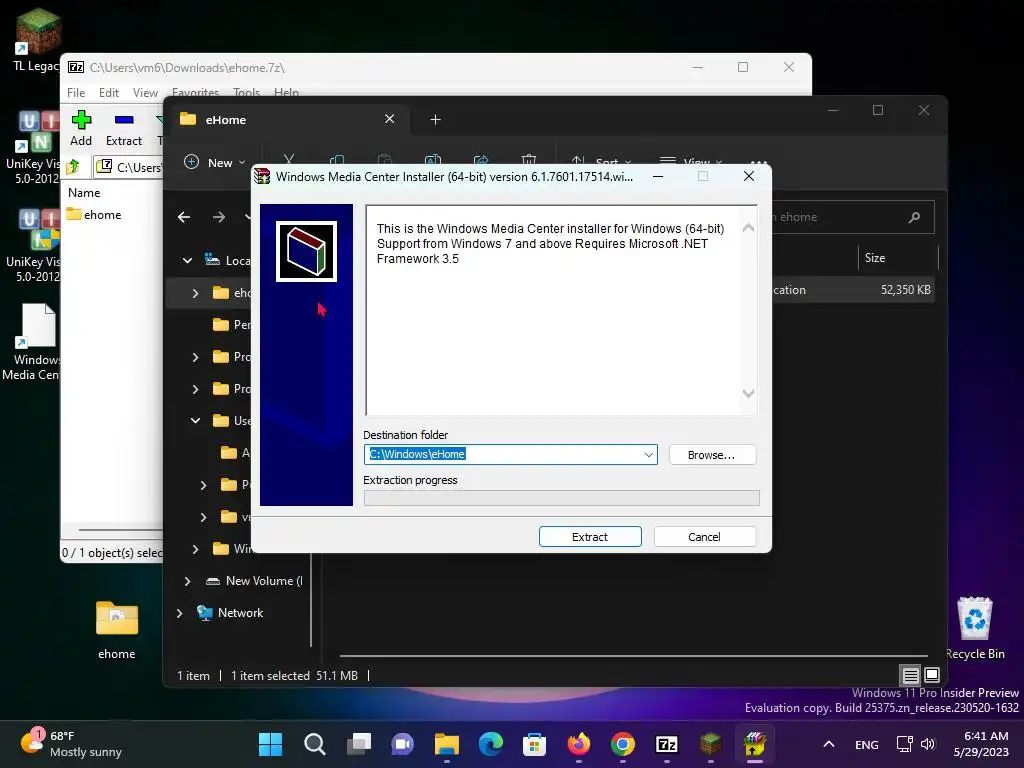Select Network in the navigation pane
Screen dimensions: 1024x768
pyautogui.click(x=231, y=613)
